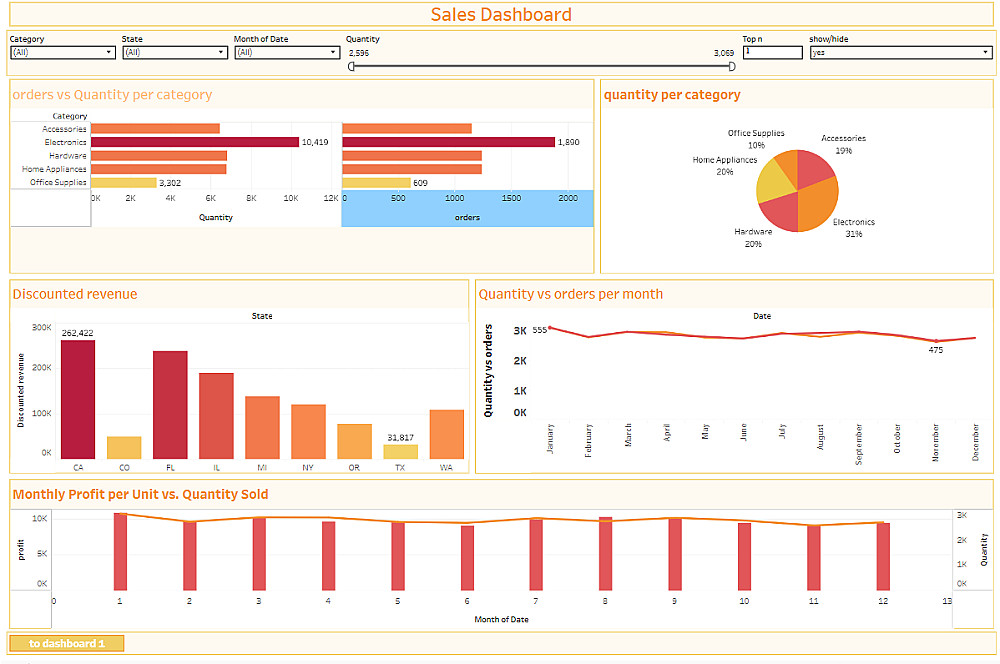This screenshot has height=664, width=1000.
Task: Select the TX discounted revenue bar
Action: tap(401, 452)
